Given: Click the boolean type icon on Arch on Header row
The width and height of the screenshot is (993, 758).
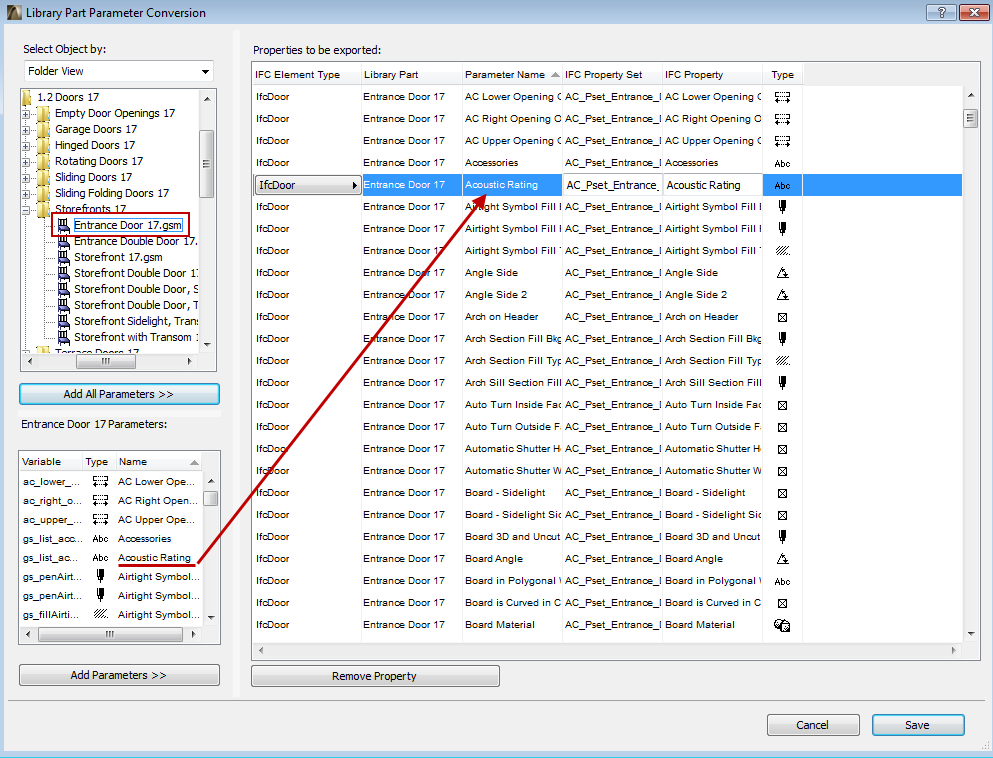Looking at the screenshot, I should (781, 316).
